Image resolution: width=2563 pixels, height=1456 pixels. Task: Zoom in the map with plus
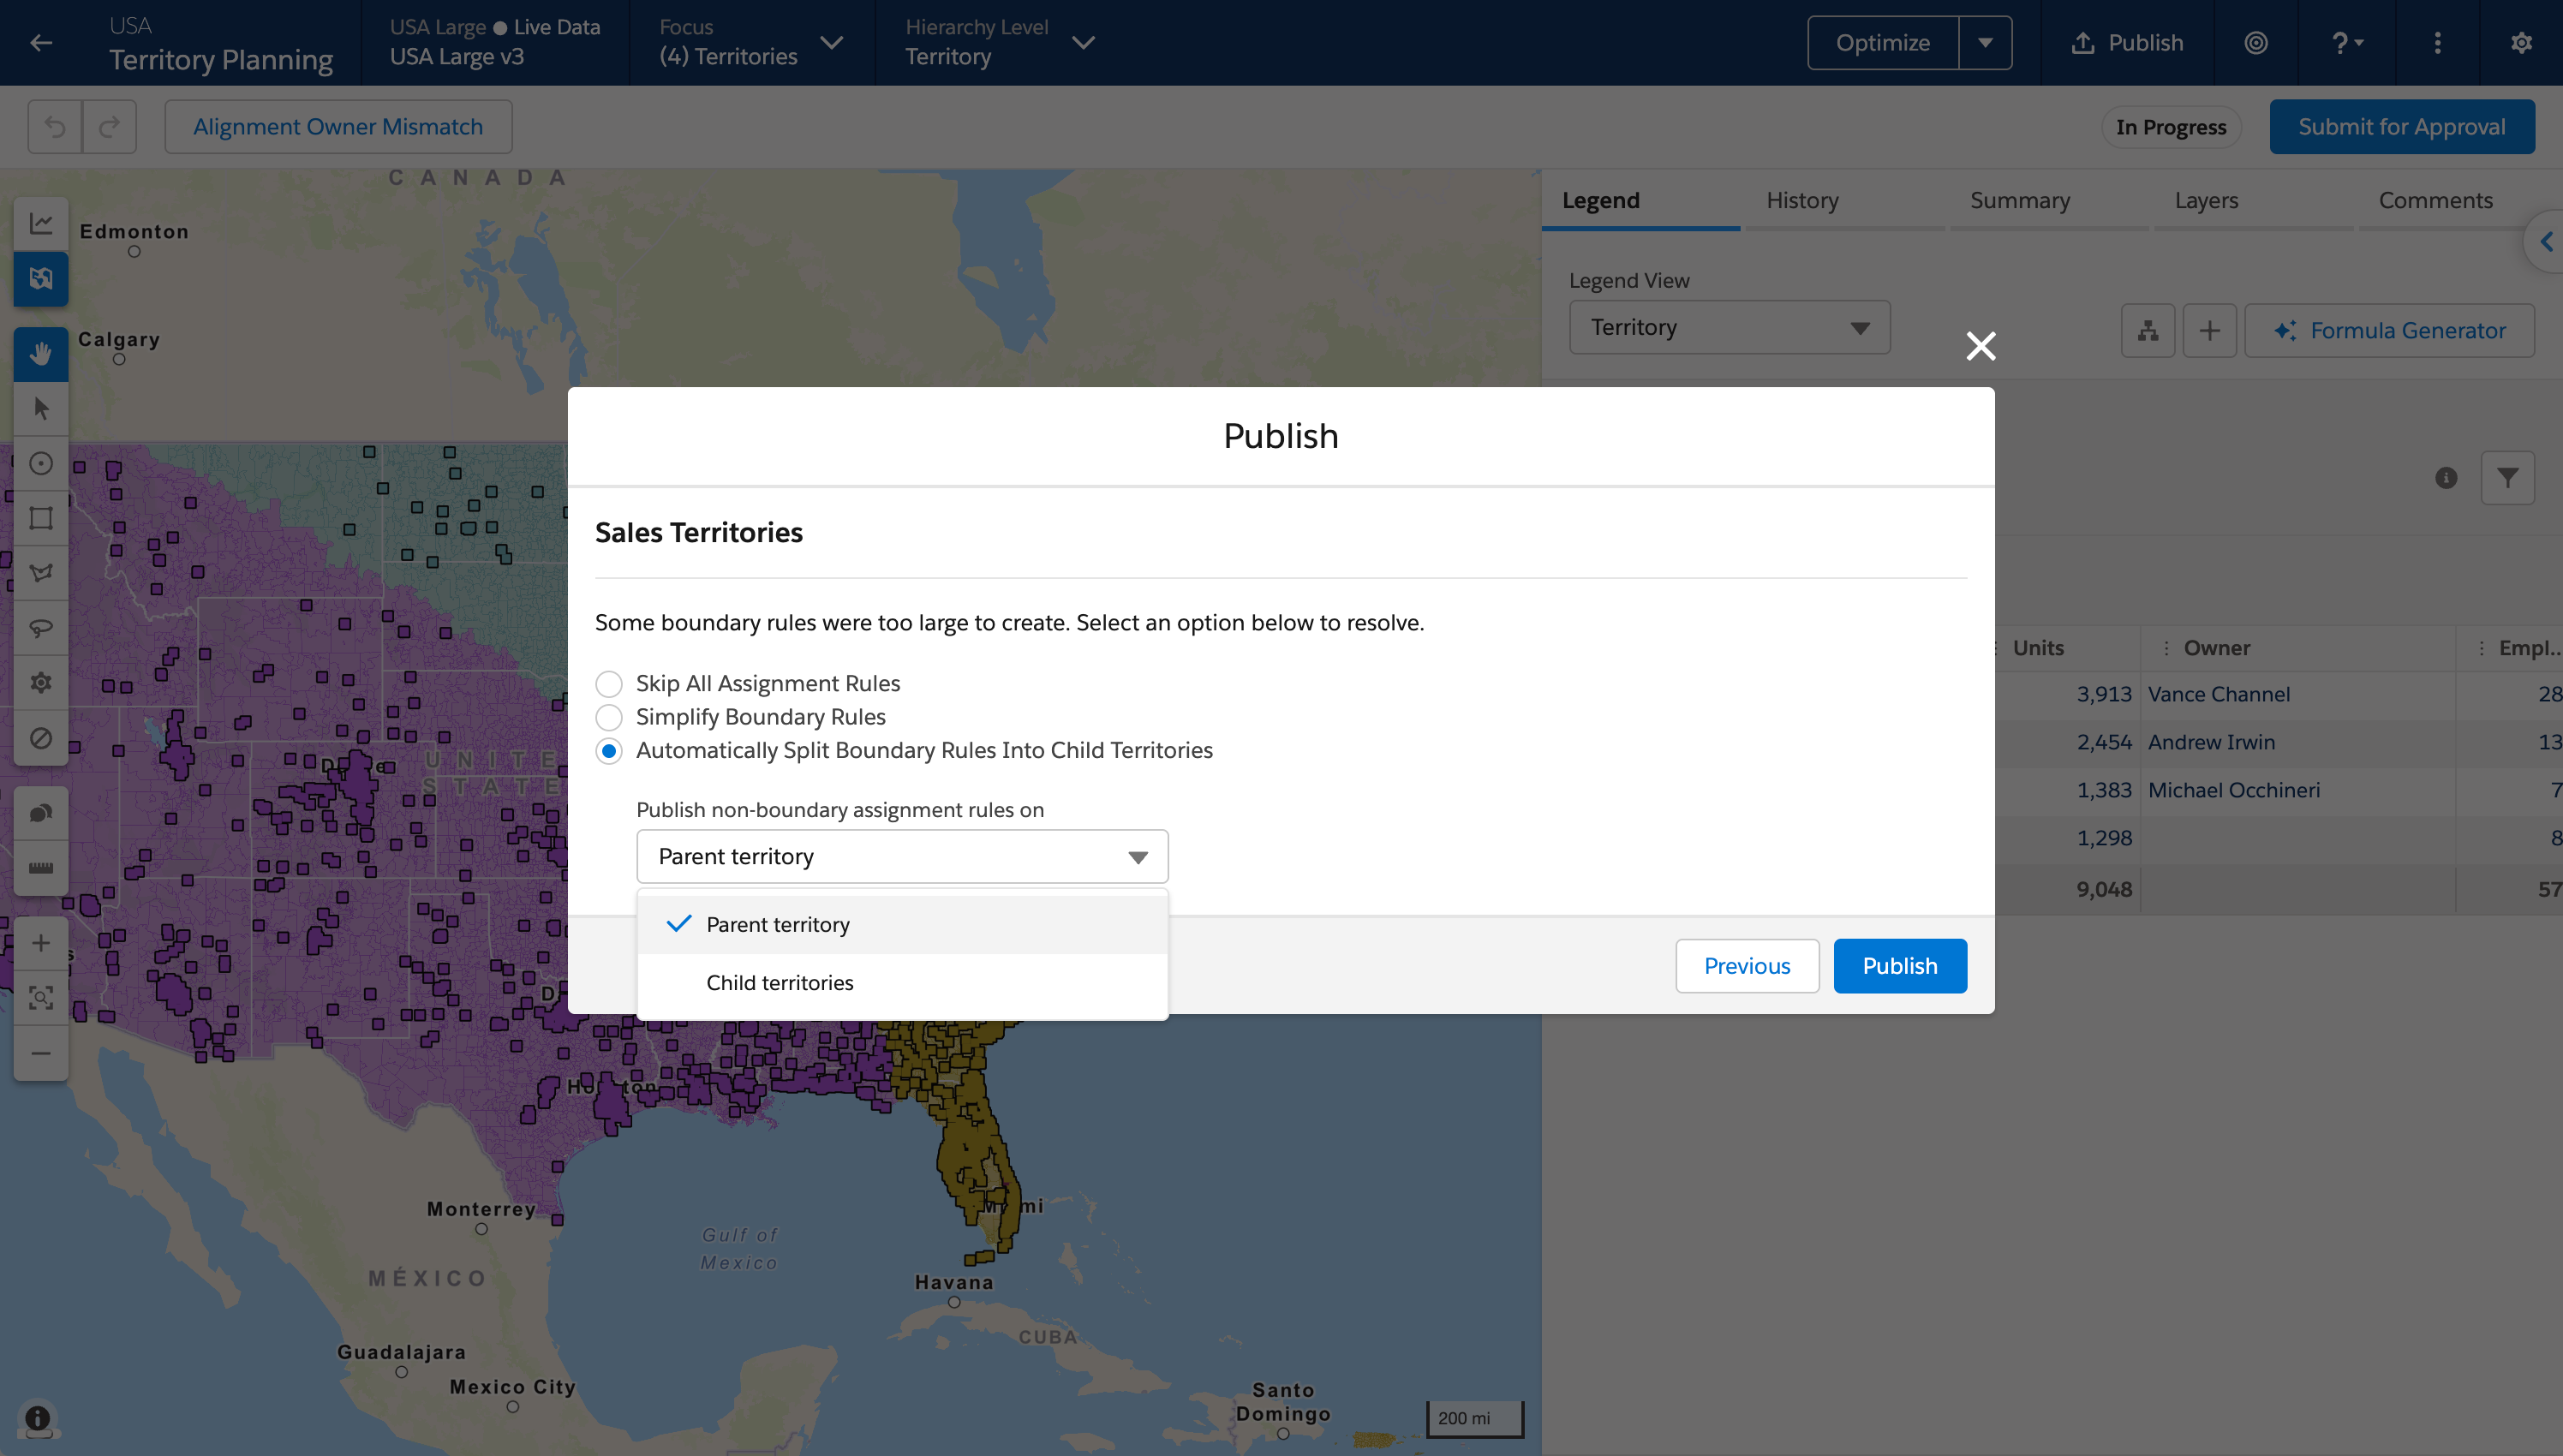(x=41, y=944)
